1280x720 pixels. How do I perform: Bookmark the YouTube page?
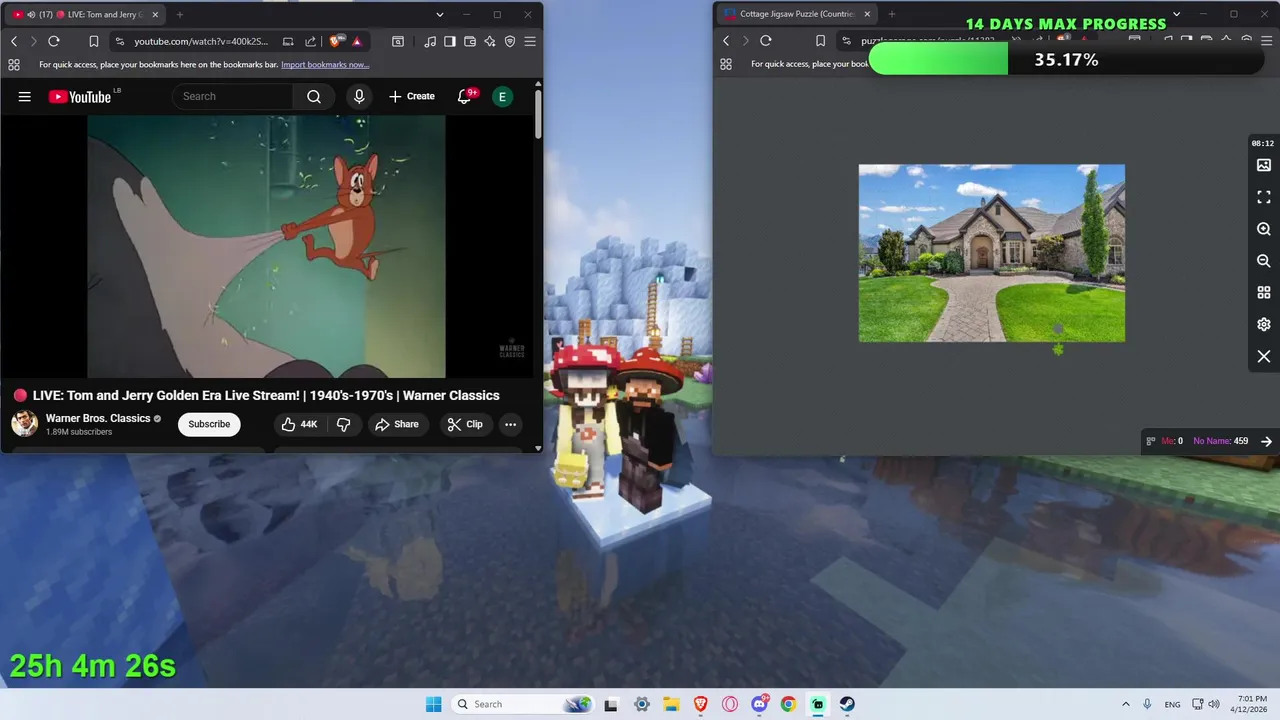[94, 41]
